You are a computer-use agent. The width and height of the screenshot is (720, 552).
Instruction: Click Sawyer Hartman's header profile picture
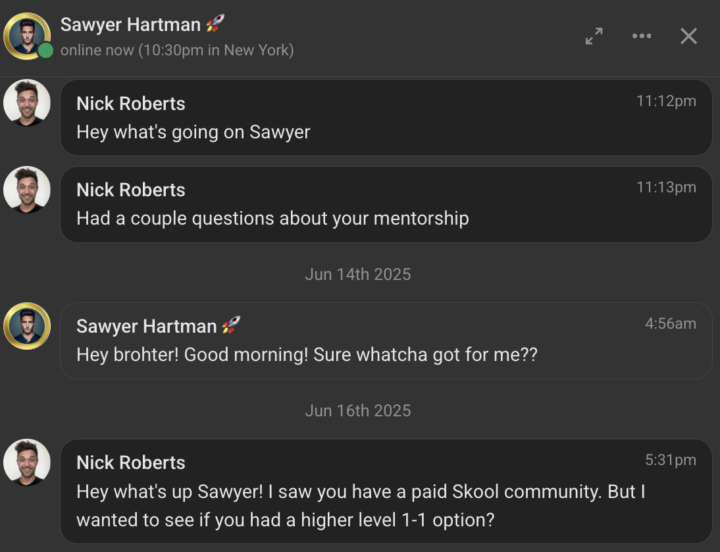point(27,36)
